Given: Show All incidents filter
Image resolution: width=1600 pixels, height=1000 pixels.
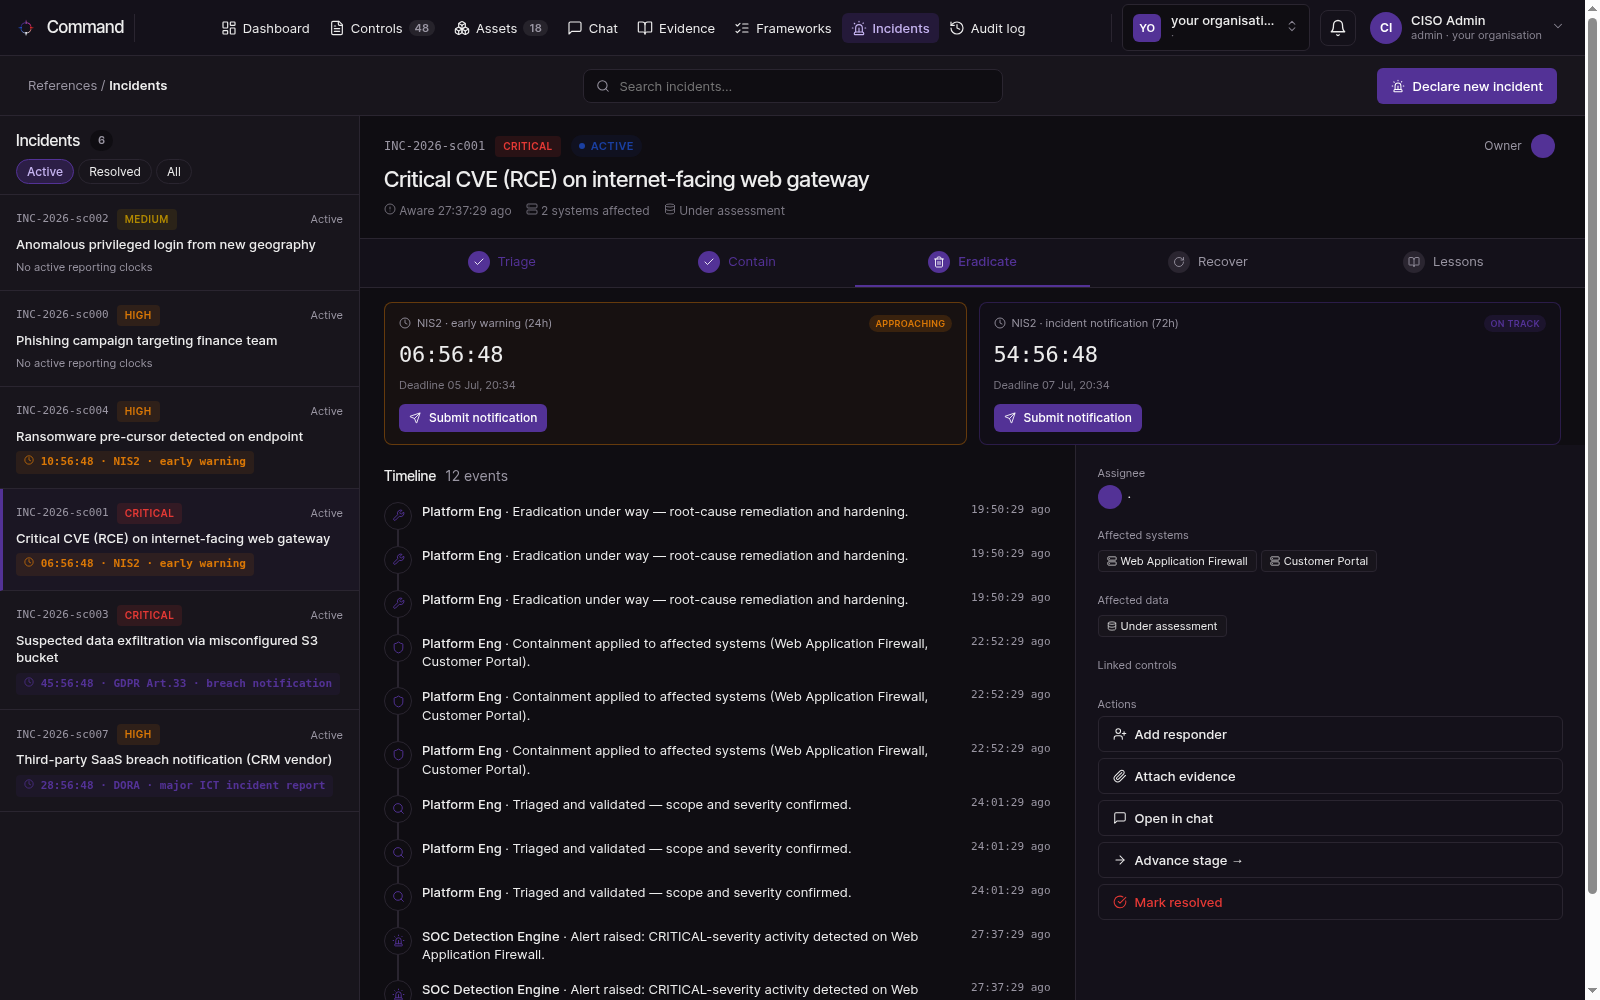Looking at the screenshot, I should [x=174, y=172].
